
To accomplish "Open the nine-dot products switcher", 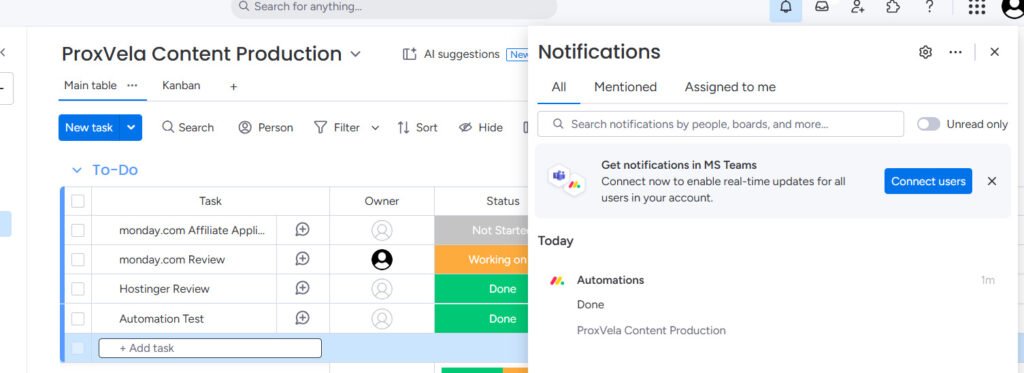I will pyautogui.click(x=977, y=7).
